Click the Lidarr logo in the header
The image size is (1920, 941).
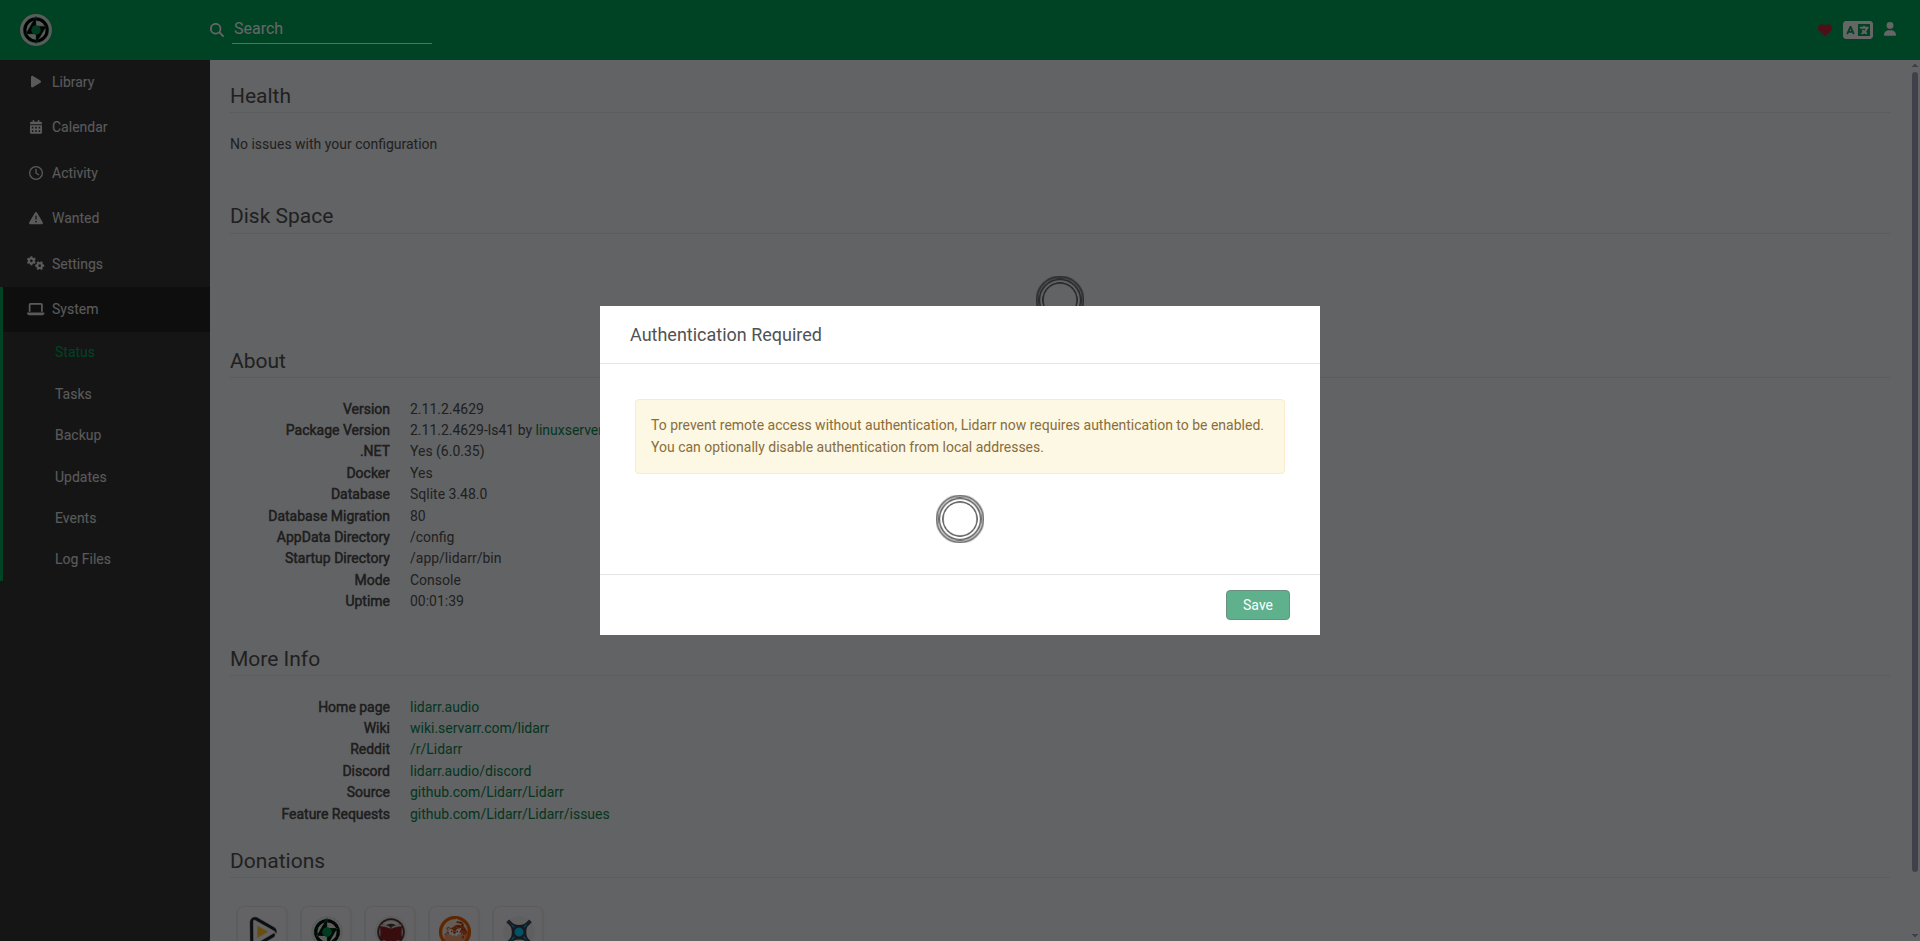click(x=36, y=30)
